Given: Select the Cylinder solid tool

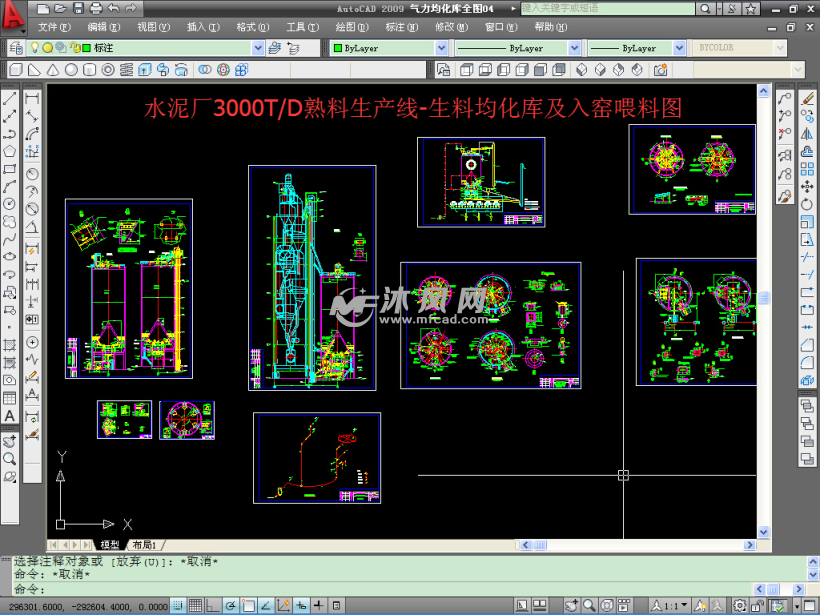Looking at the screenshot, I should click(x=89, y=70).
